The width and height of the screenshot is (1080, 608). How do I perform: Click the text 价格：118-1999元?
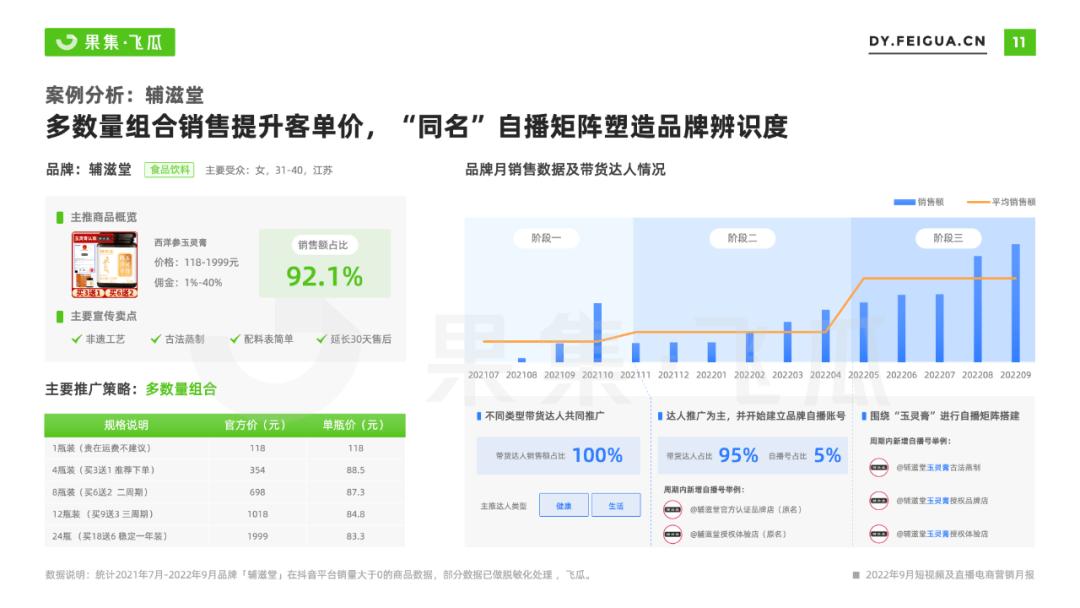tap(196, 262)
